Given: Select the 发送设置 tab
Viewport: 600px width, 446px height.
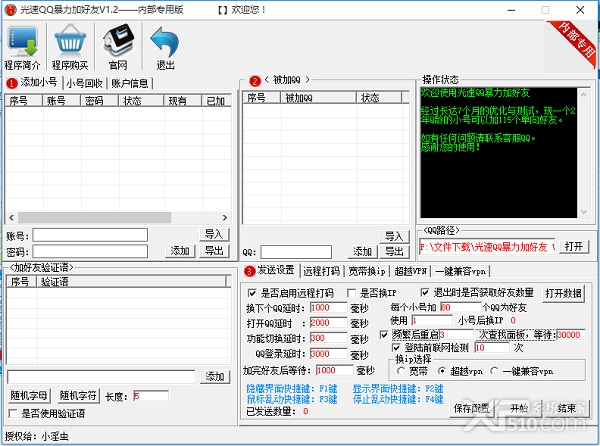Looking at the screenshot, I should 271,270.
